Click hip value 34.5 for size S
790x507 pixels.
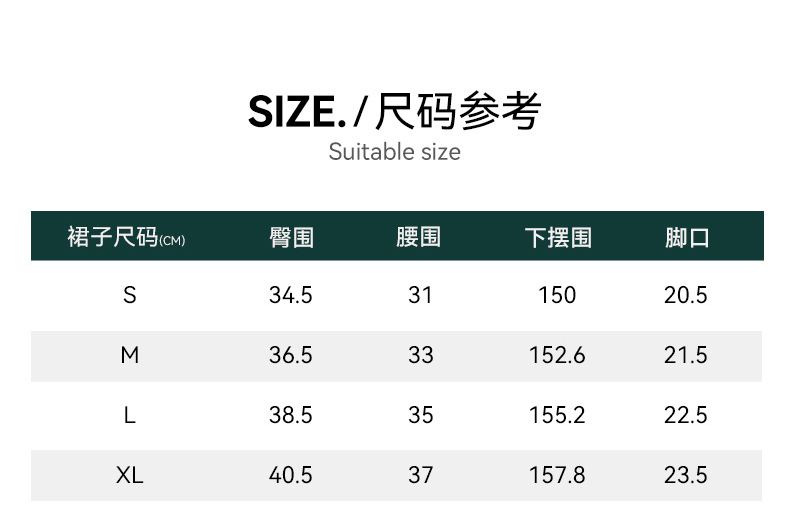tap(291, 295)
